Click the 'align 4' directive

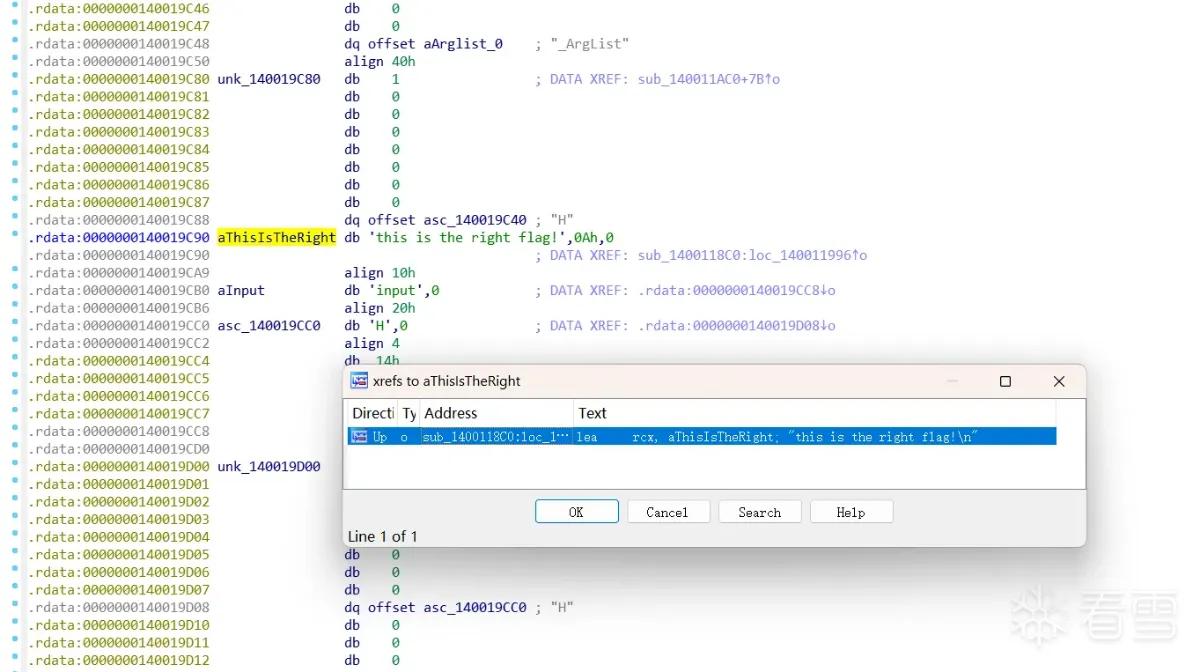point(372,344)
